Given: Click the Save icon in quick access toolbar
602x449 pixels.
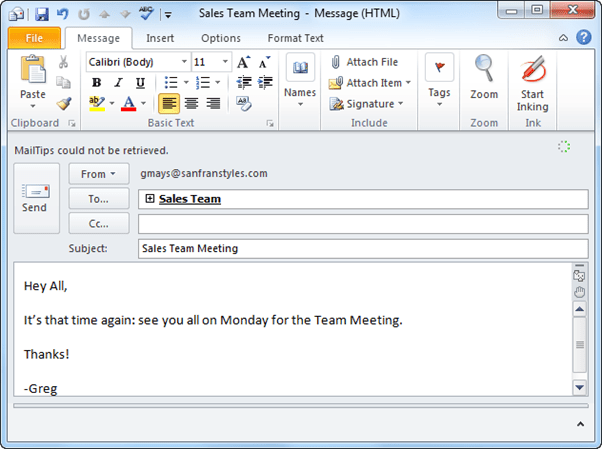Looking at the screenshot, I should 41,14.
